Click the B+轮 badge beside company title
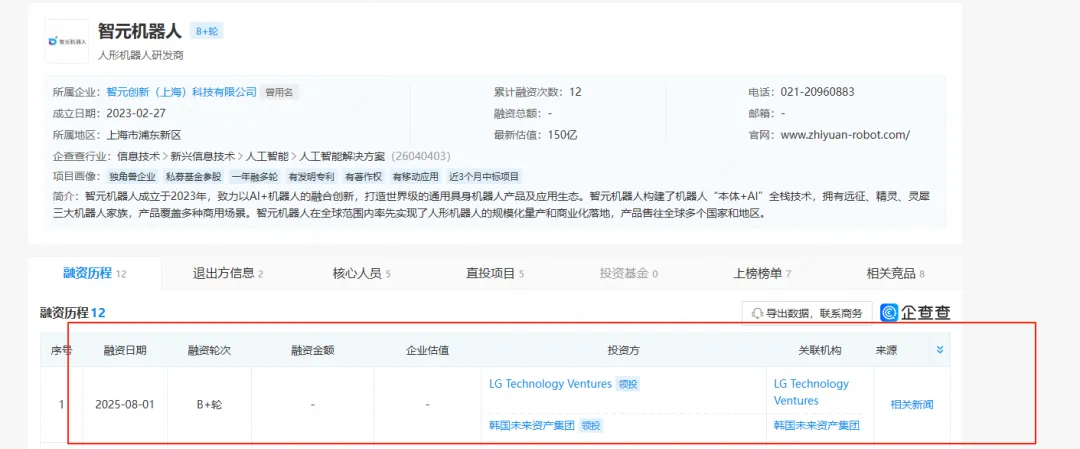This screenshot has height=449, width=1080. point(206,31)
